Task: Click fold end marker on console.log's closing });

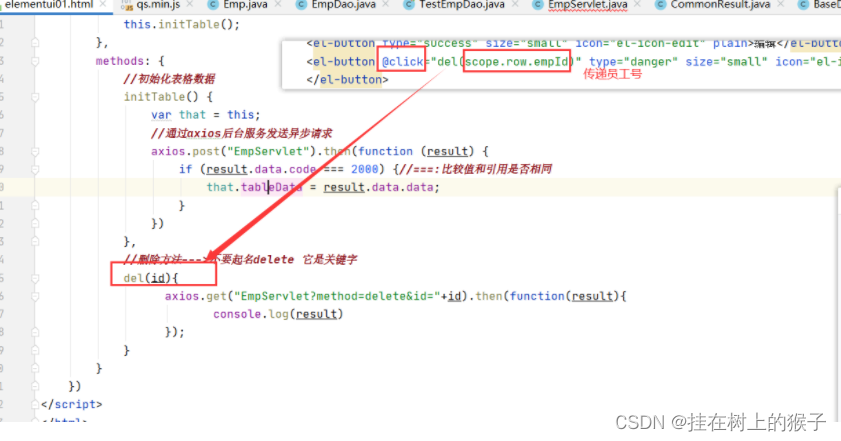Action: [35, 333]
